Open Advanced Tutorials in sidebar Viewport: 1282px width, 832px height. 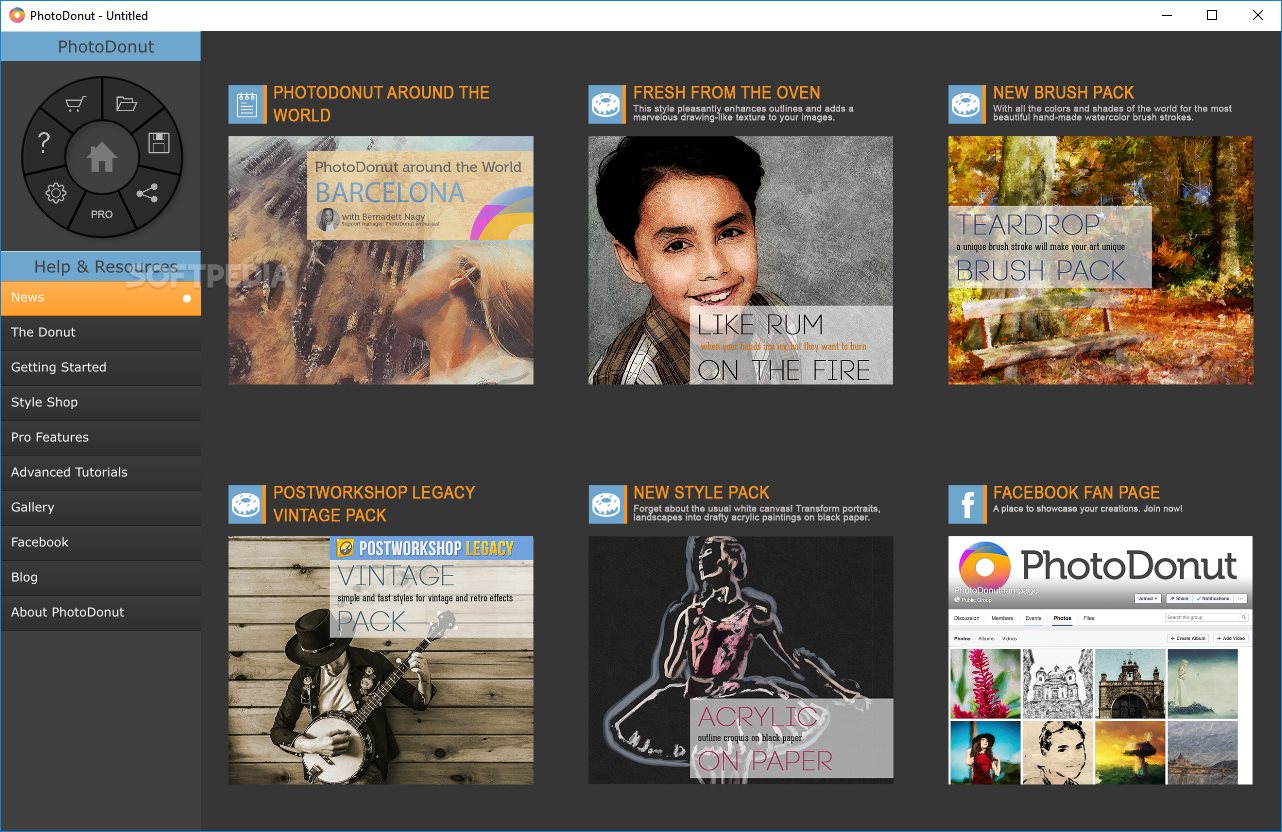(101, 473)
